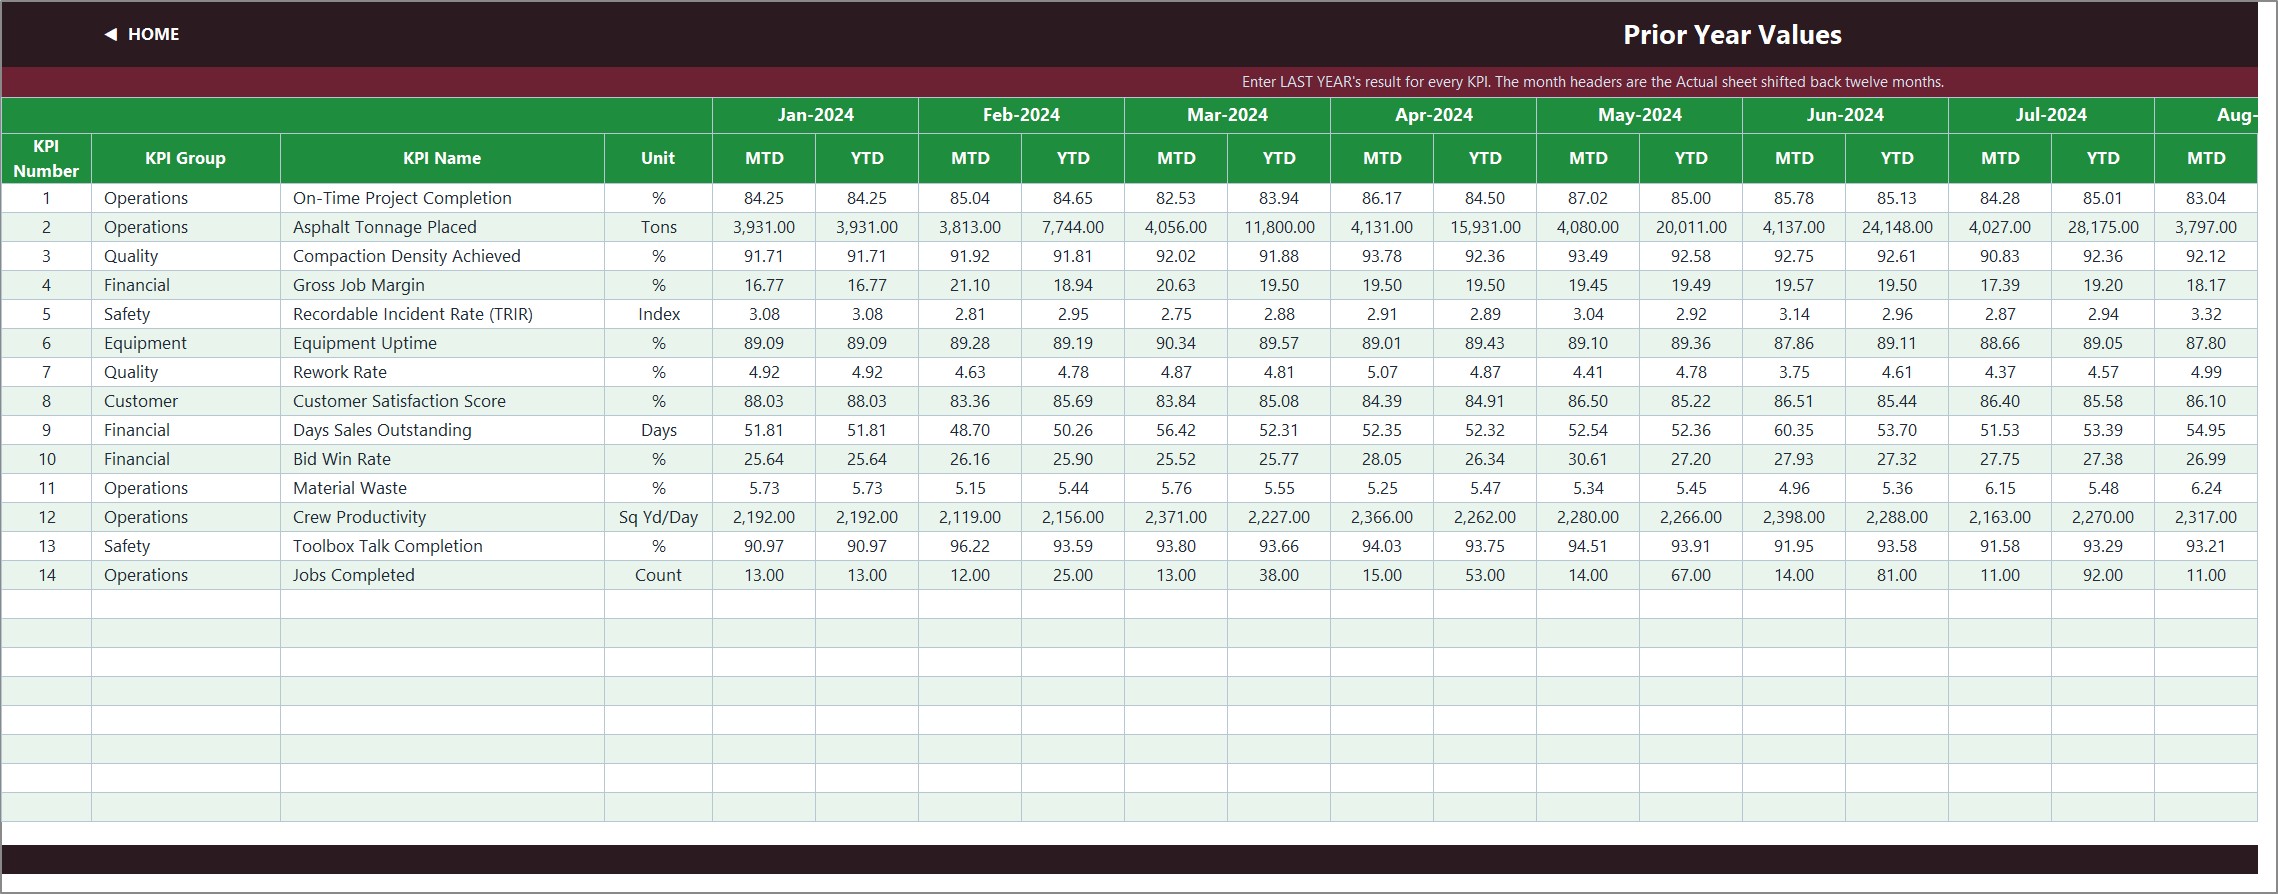This screenshot has width=2278, height=894.
Task: Select the Customer group cell in row 8
Action: (185, 401)
